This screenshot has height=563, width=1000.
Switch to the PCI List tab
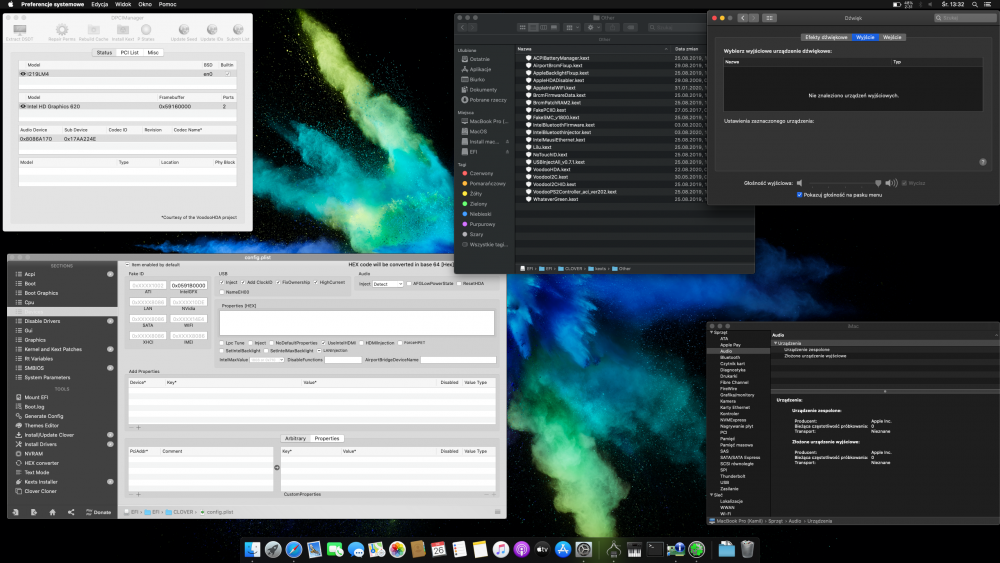tap(129, 52)
